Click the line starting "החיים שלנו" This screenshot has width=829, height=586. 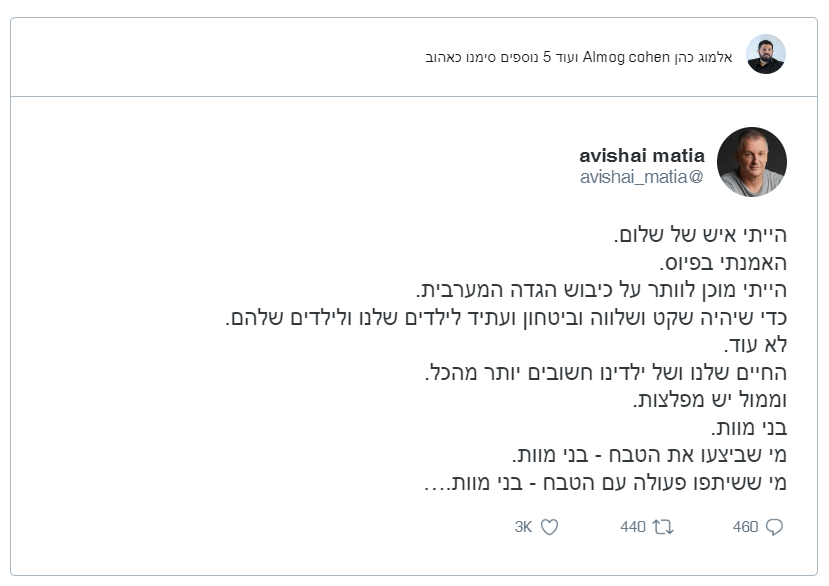pyautogui.click(x=607, y=373)
